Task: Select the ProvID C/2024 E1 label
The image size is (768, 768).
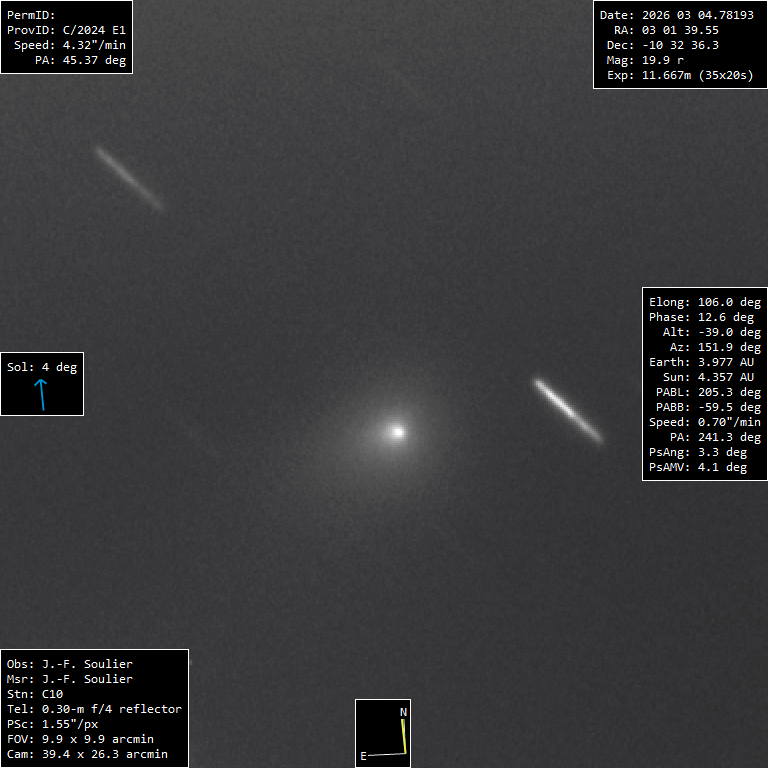Action: (65, 30)
